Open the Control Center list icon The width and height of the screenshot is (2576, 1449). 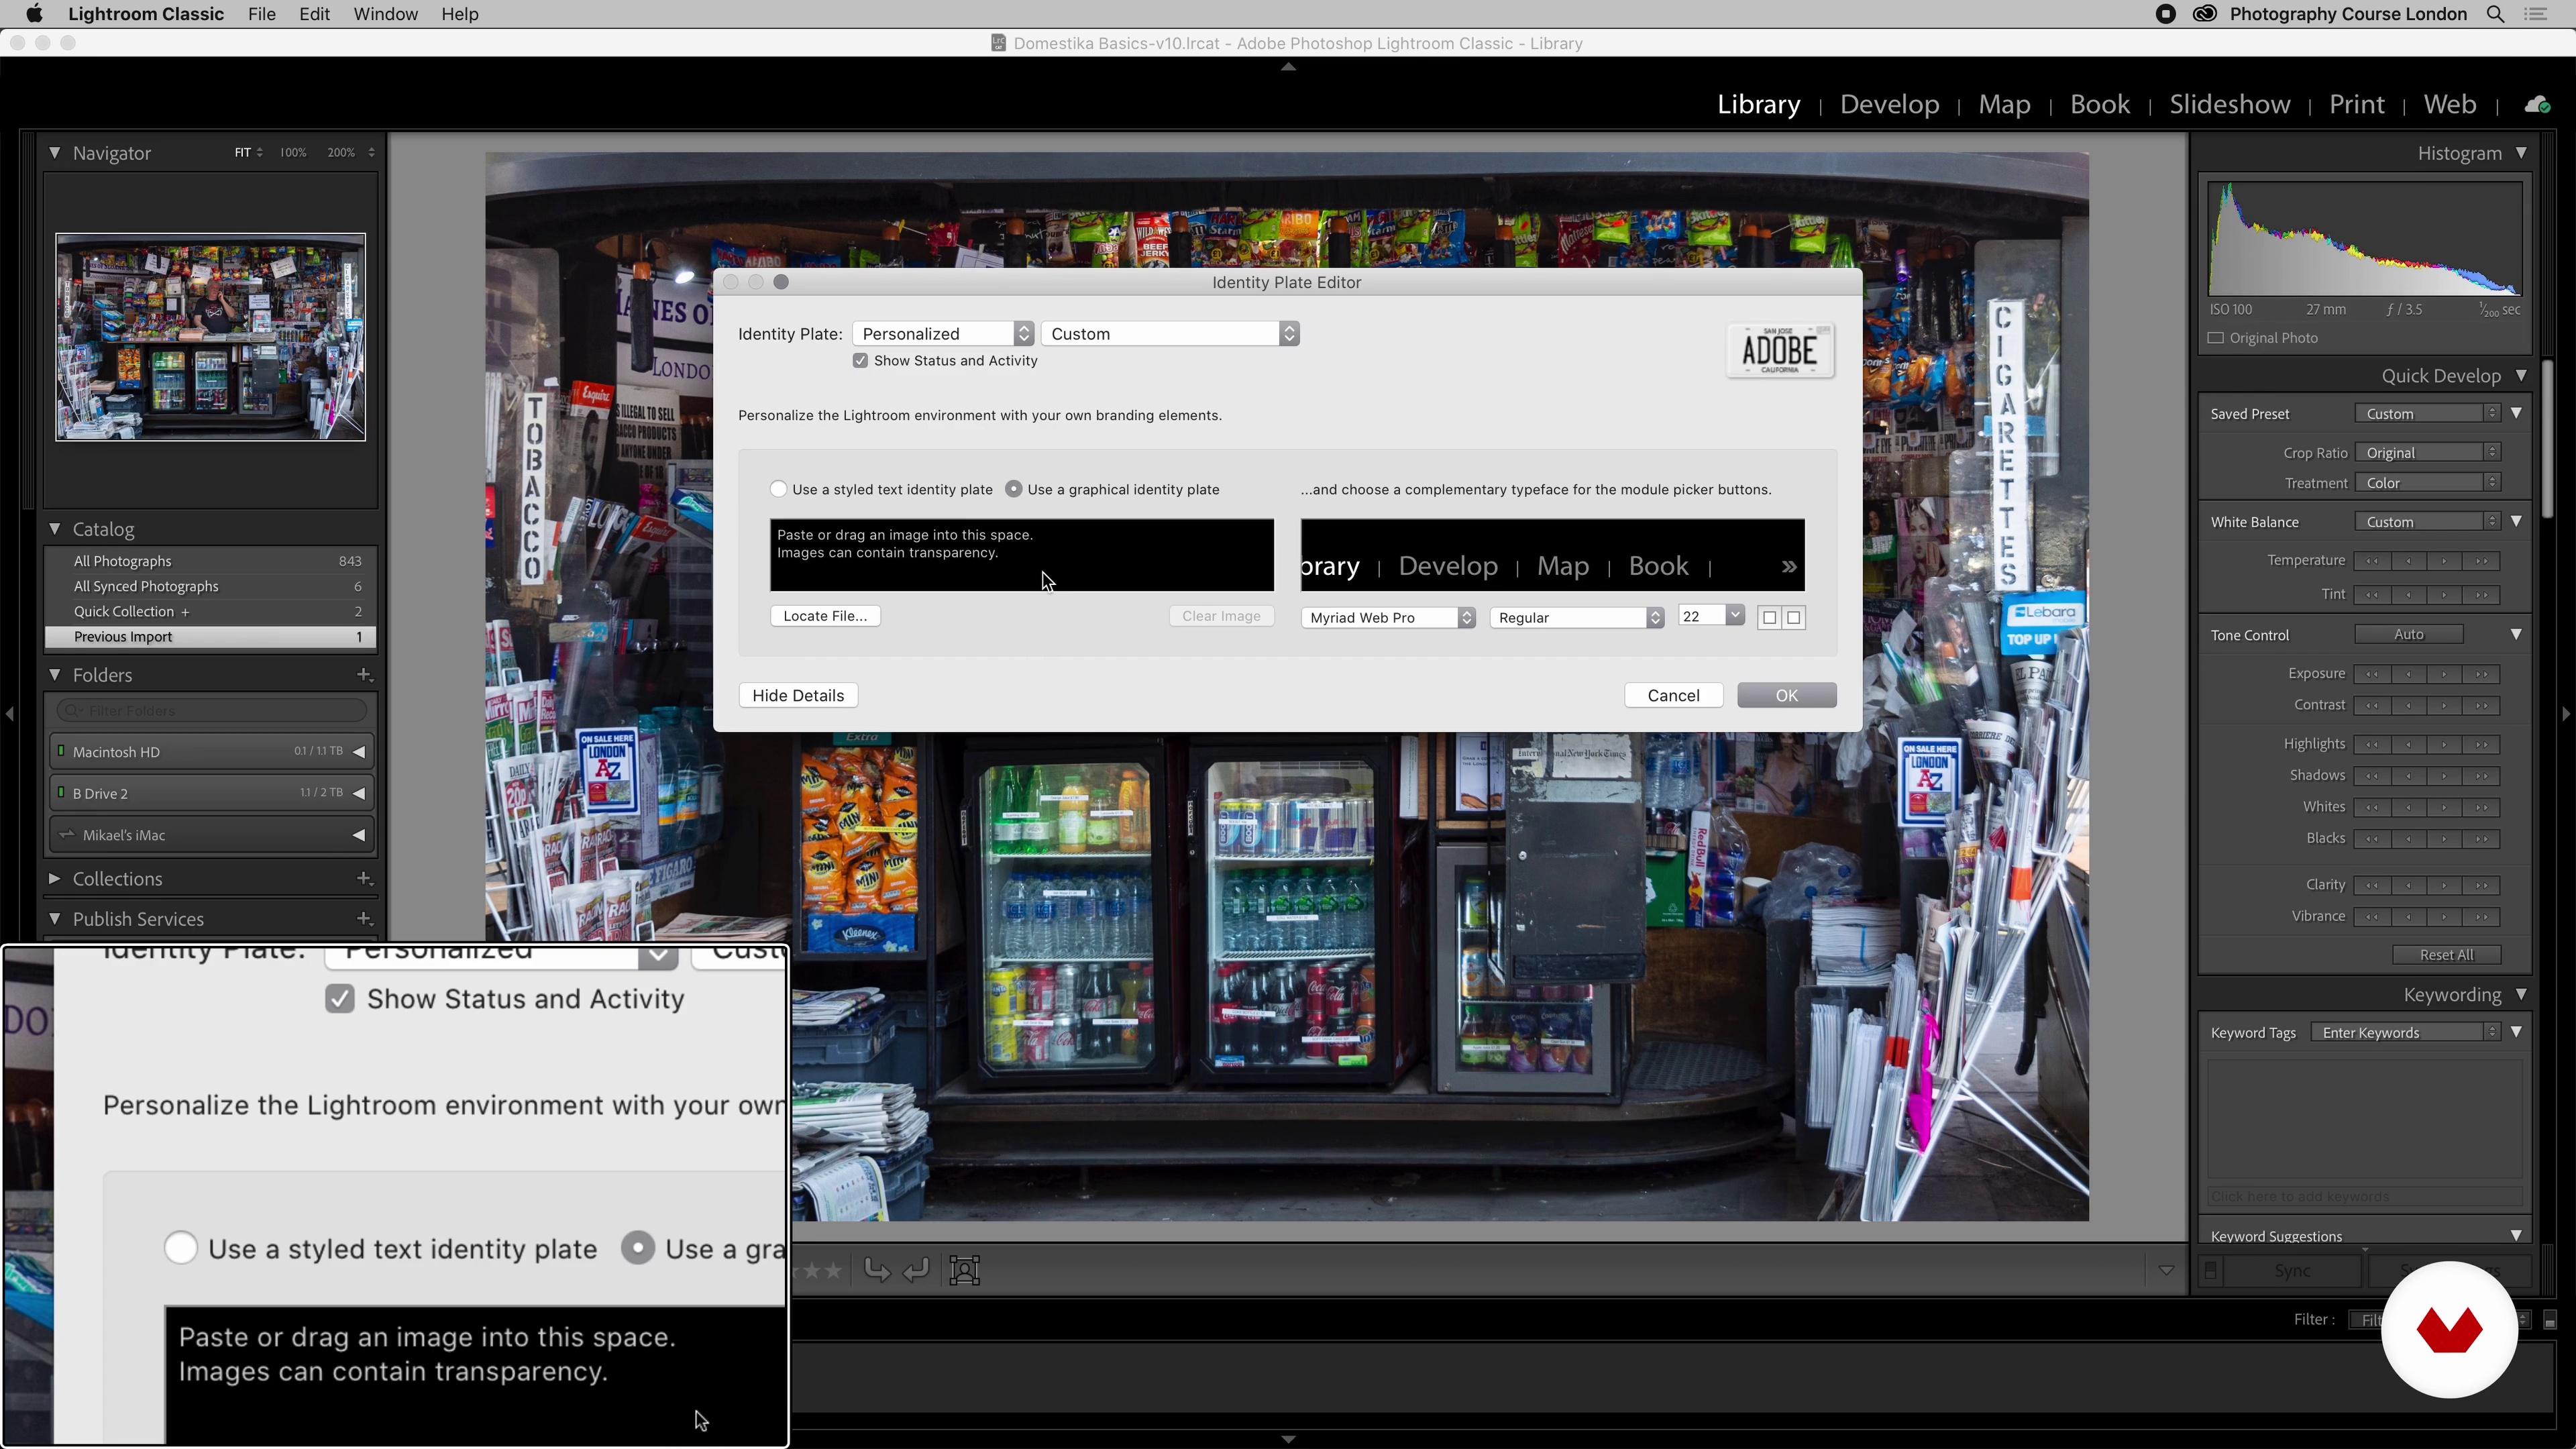point(2536,14)
